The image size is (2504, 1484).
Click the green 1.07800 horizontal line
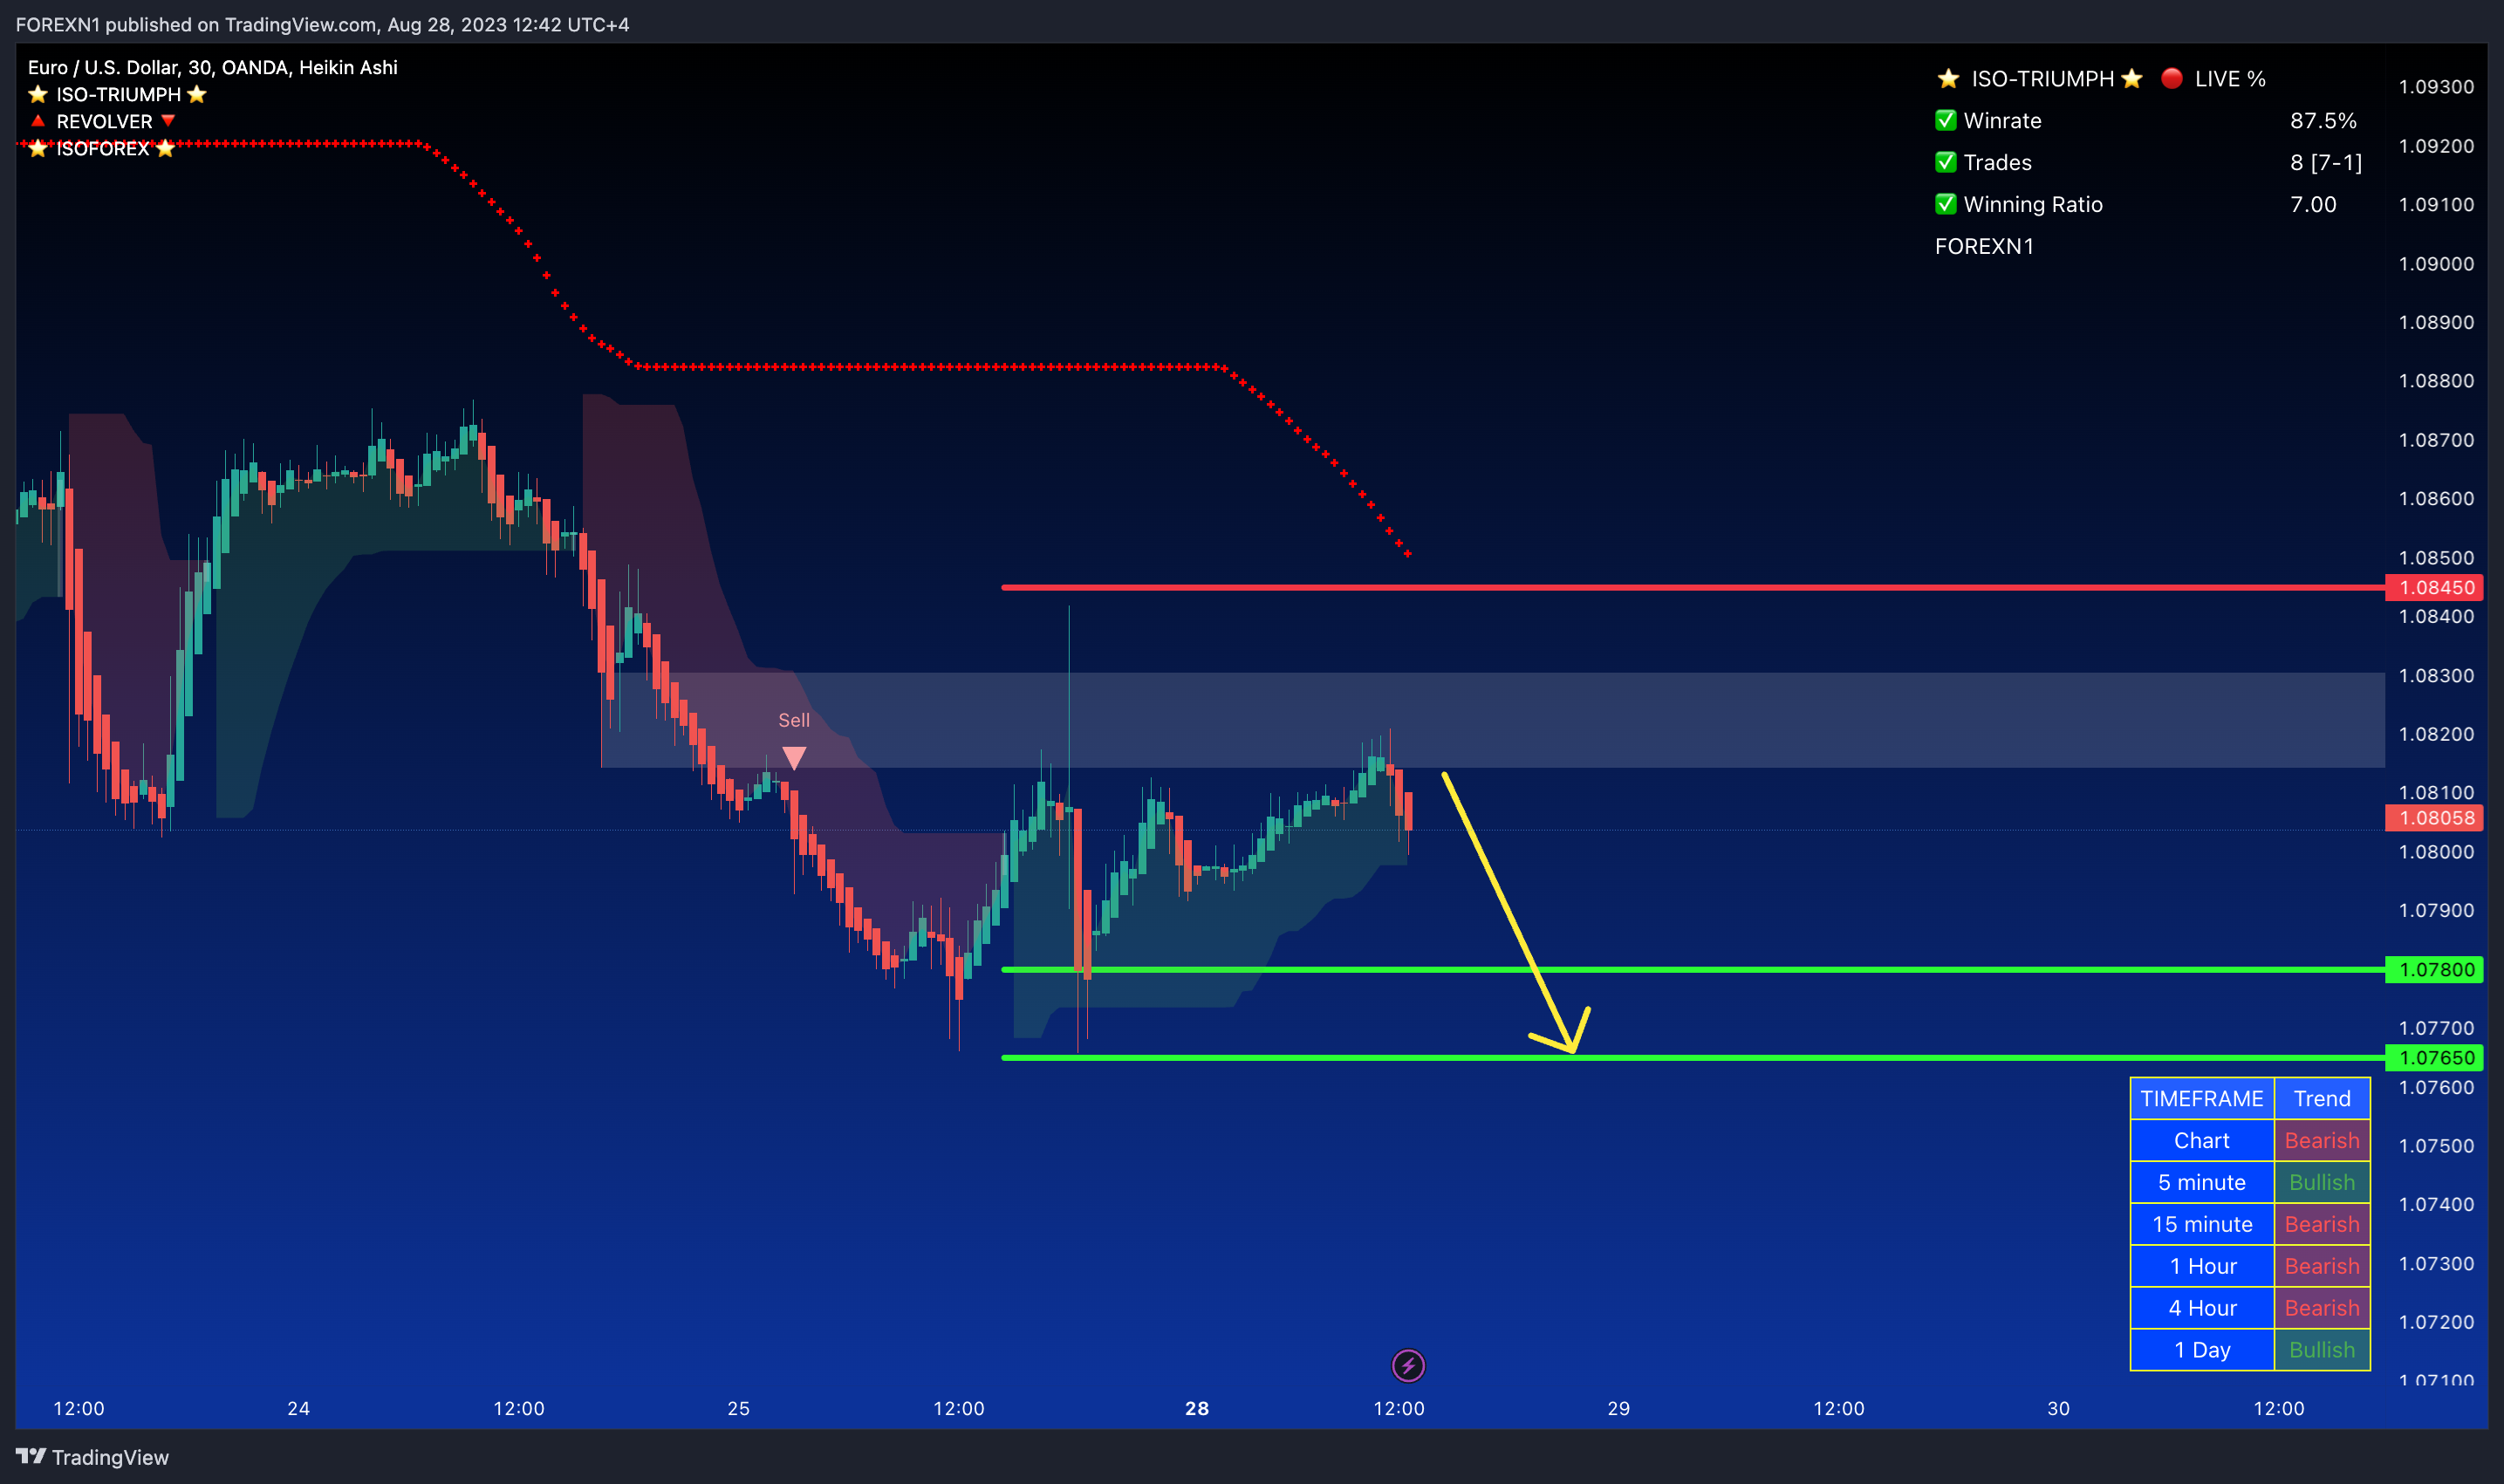(x=1693, y=969)
